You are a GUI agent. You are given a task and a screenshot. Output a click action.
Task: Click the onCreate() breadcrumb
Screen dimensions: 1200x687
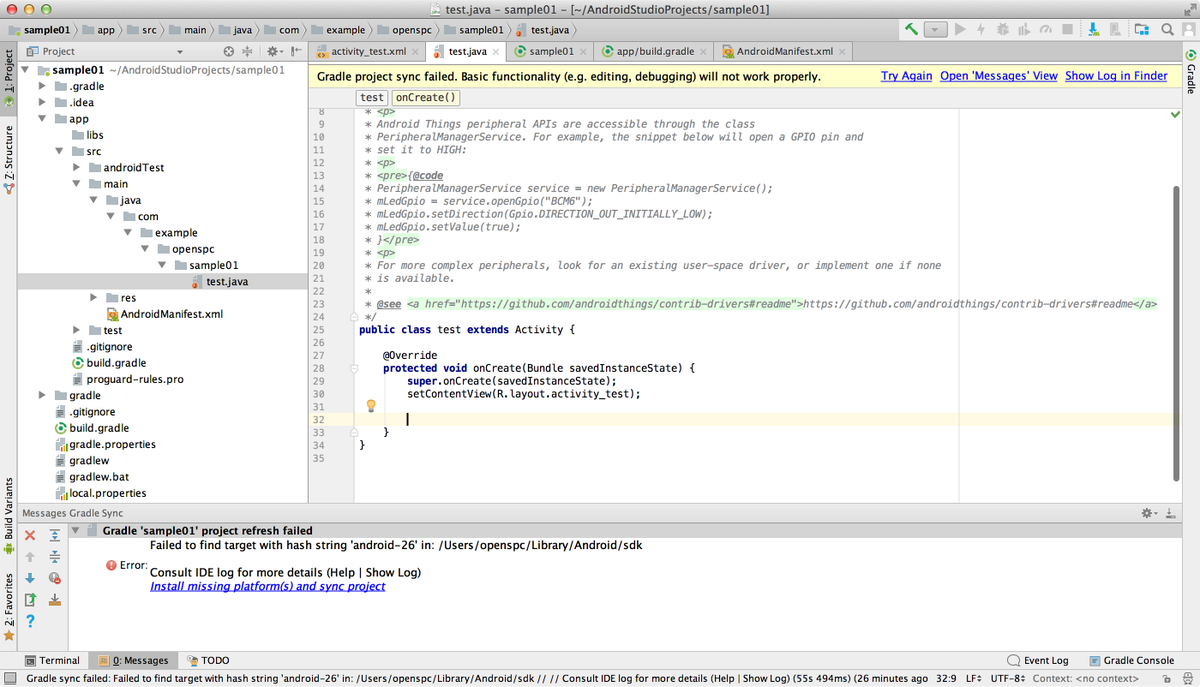click(426, 97)
